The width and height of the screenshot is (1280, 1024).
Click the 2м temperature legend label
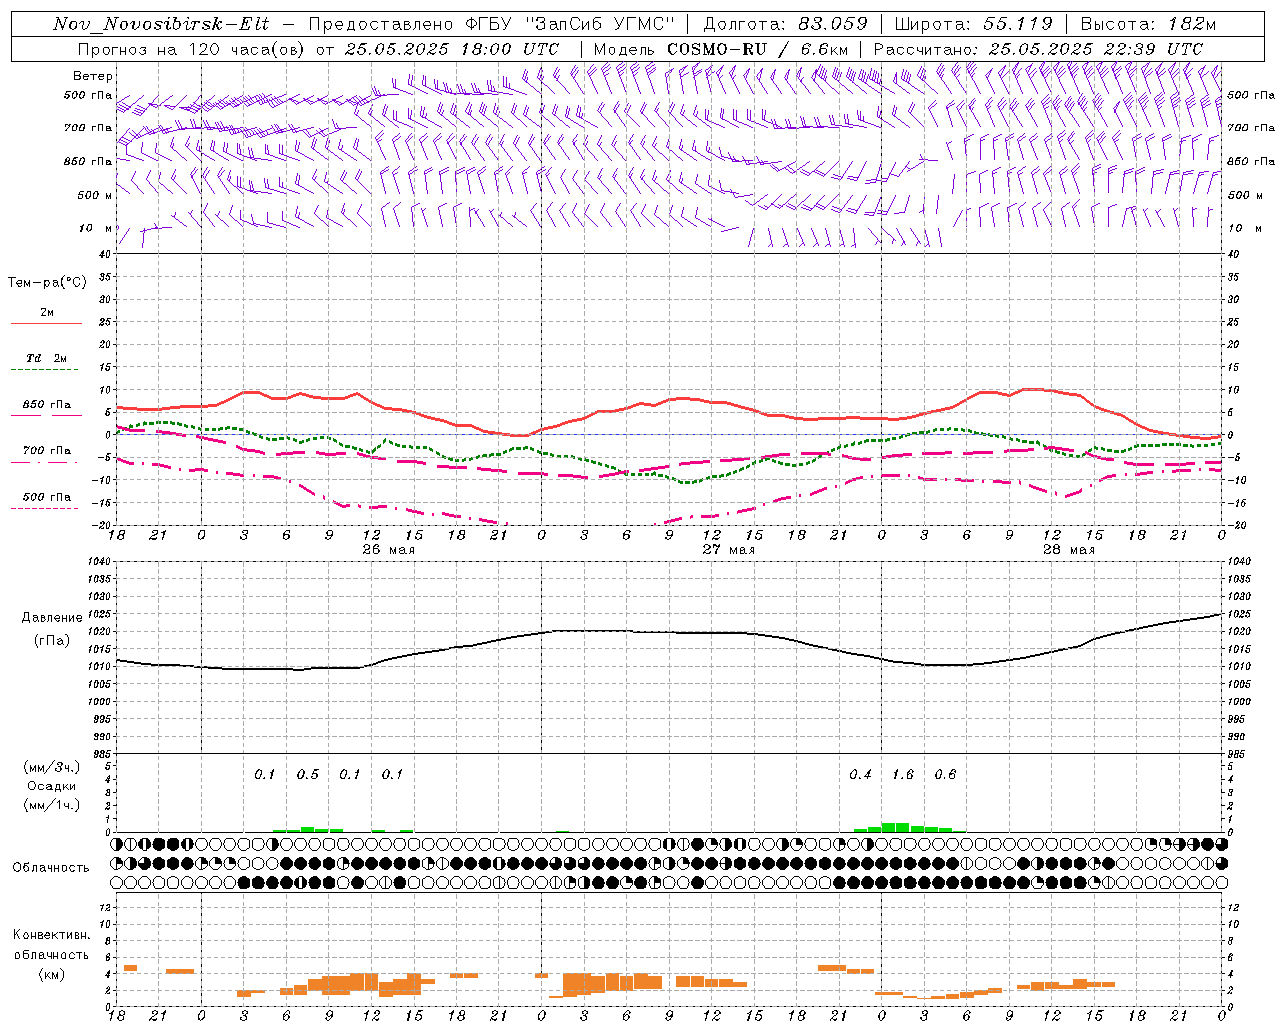47,312
